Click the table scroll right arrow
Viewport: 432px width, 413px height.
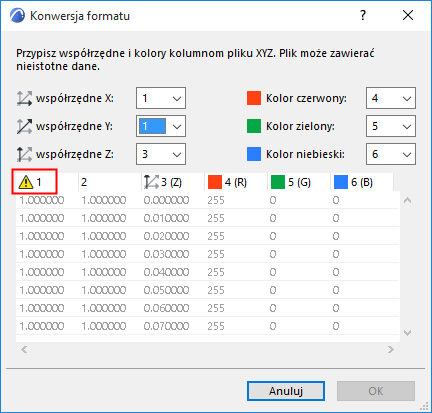click(x=391, y=349)
